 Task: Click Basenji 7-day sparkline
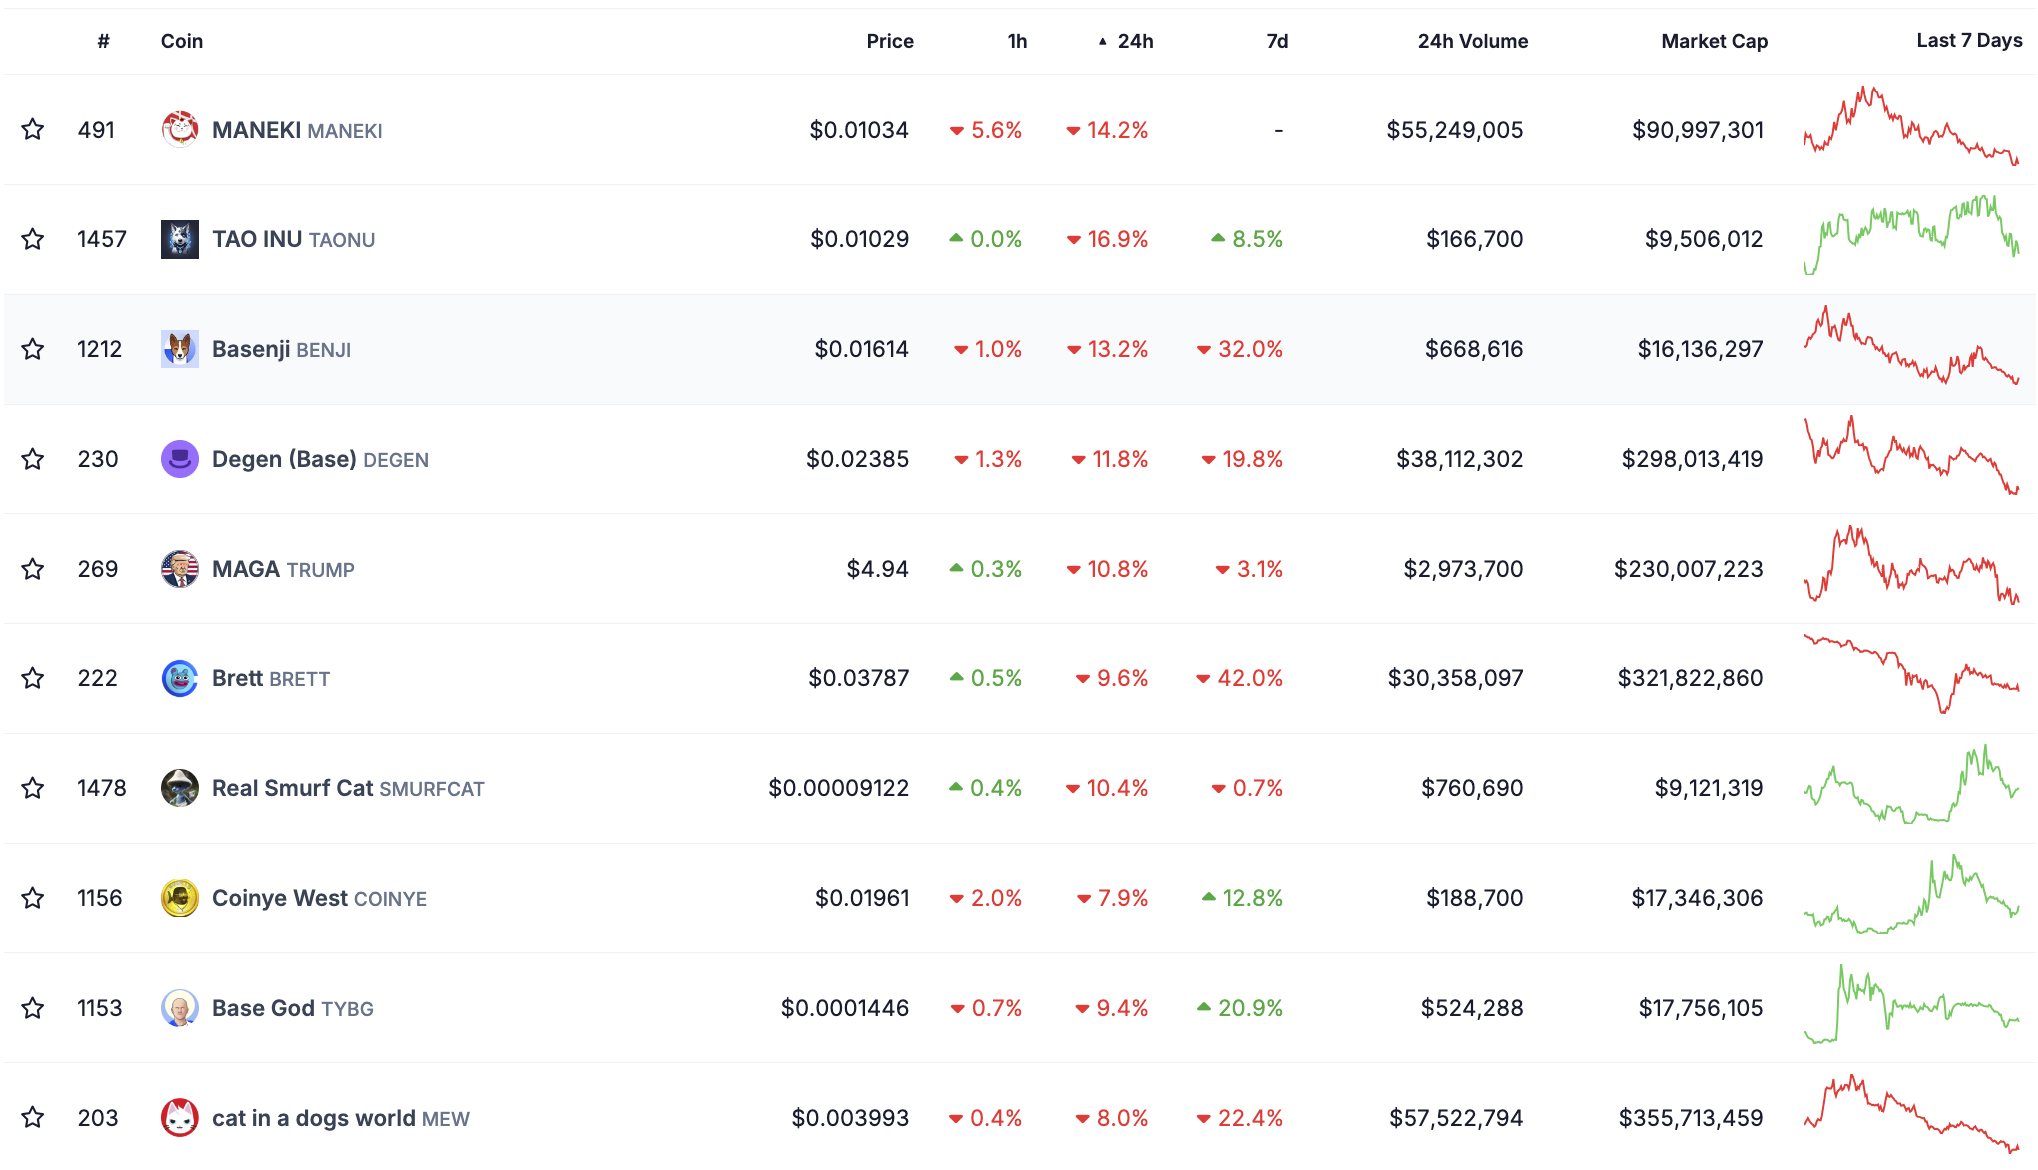(1911, 345)
